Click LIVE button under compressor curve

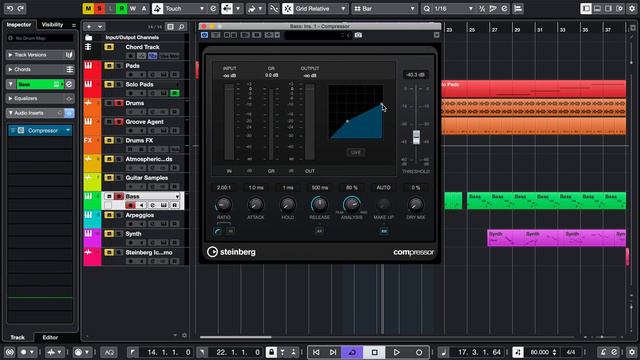356,153
